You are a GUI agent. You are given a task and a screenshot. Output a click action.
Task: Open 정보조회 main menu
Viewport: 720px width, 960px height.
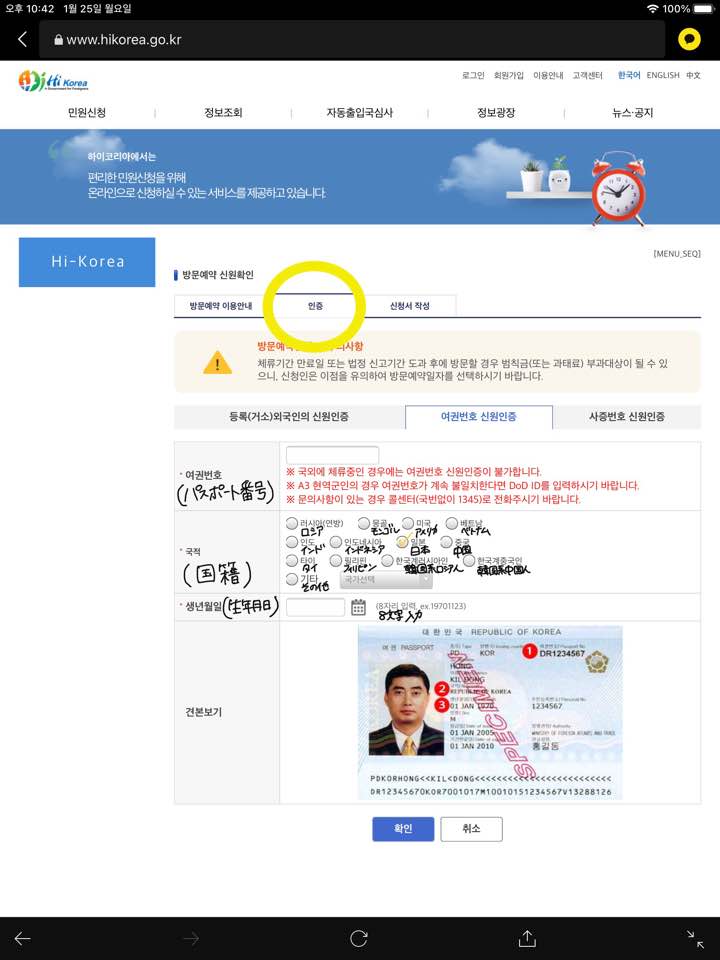[x=223, y=113]
